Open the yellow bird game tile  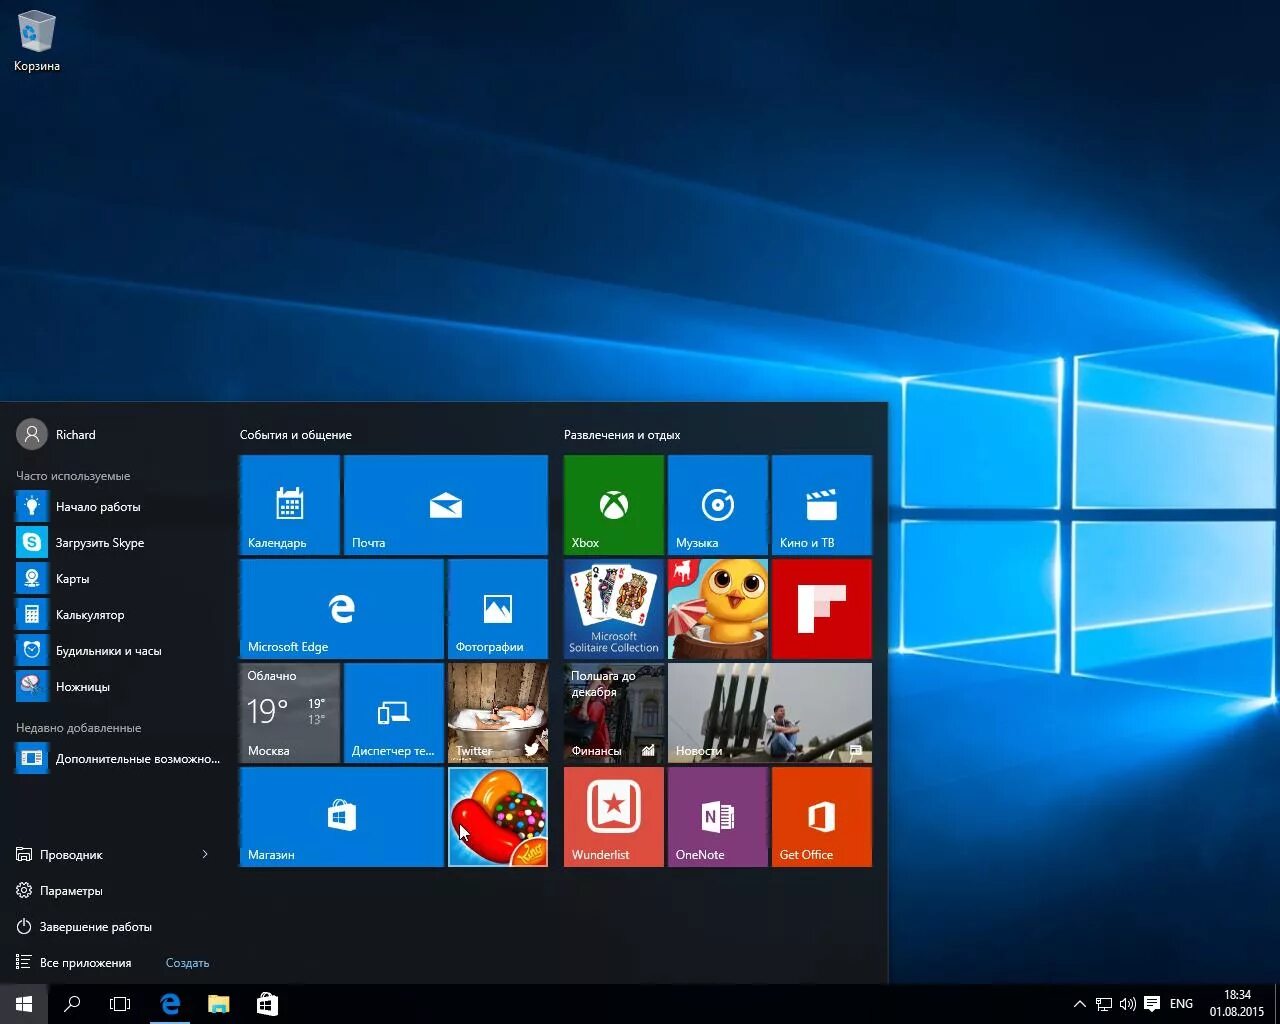tap(718, 609)
